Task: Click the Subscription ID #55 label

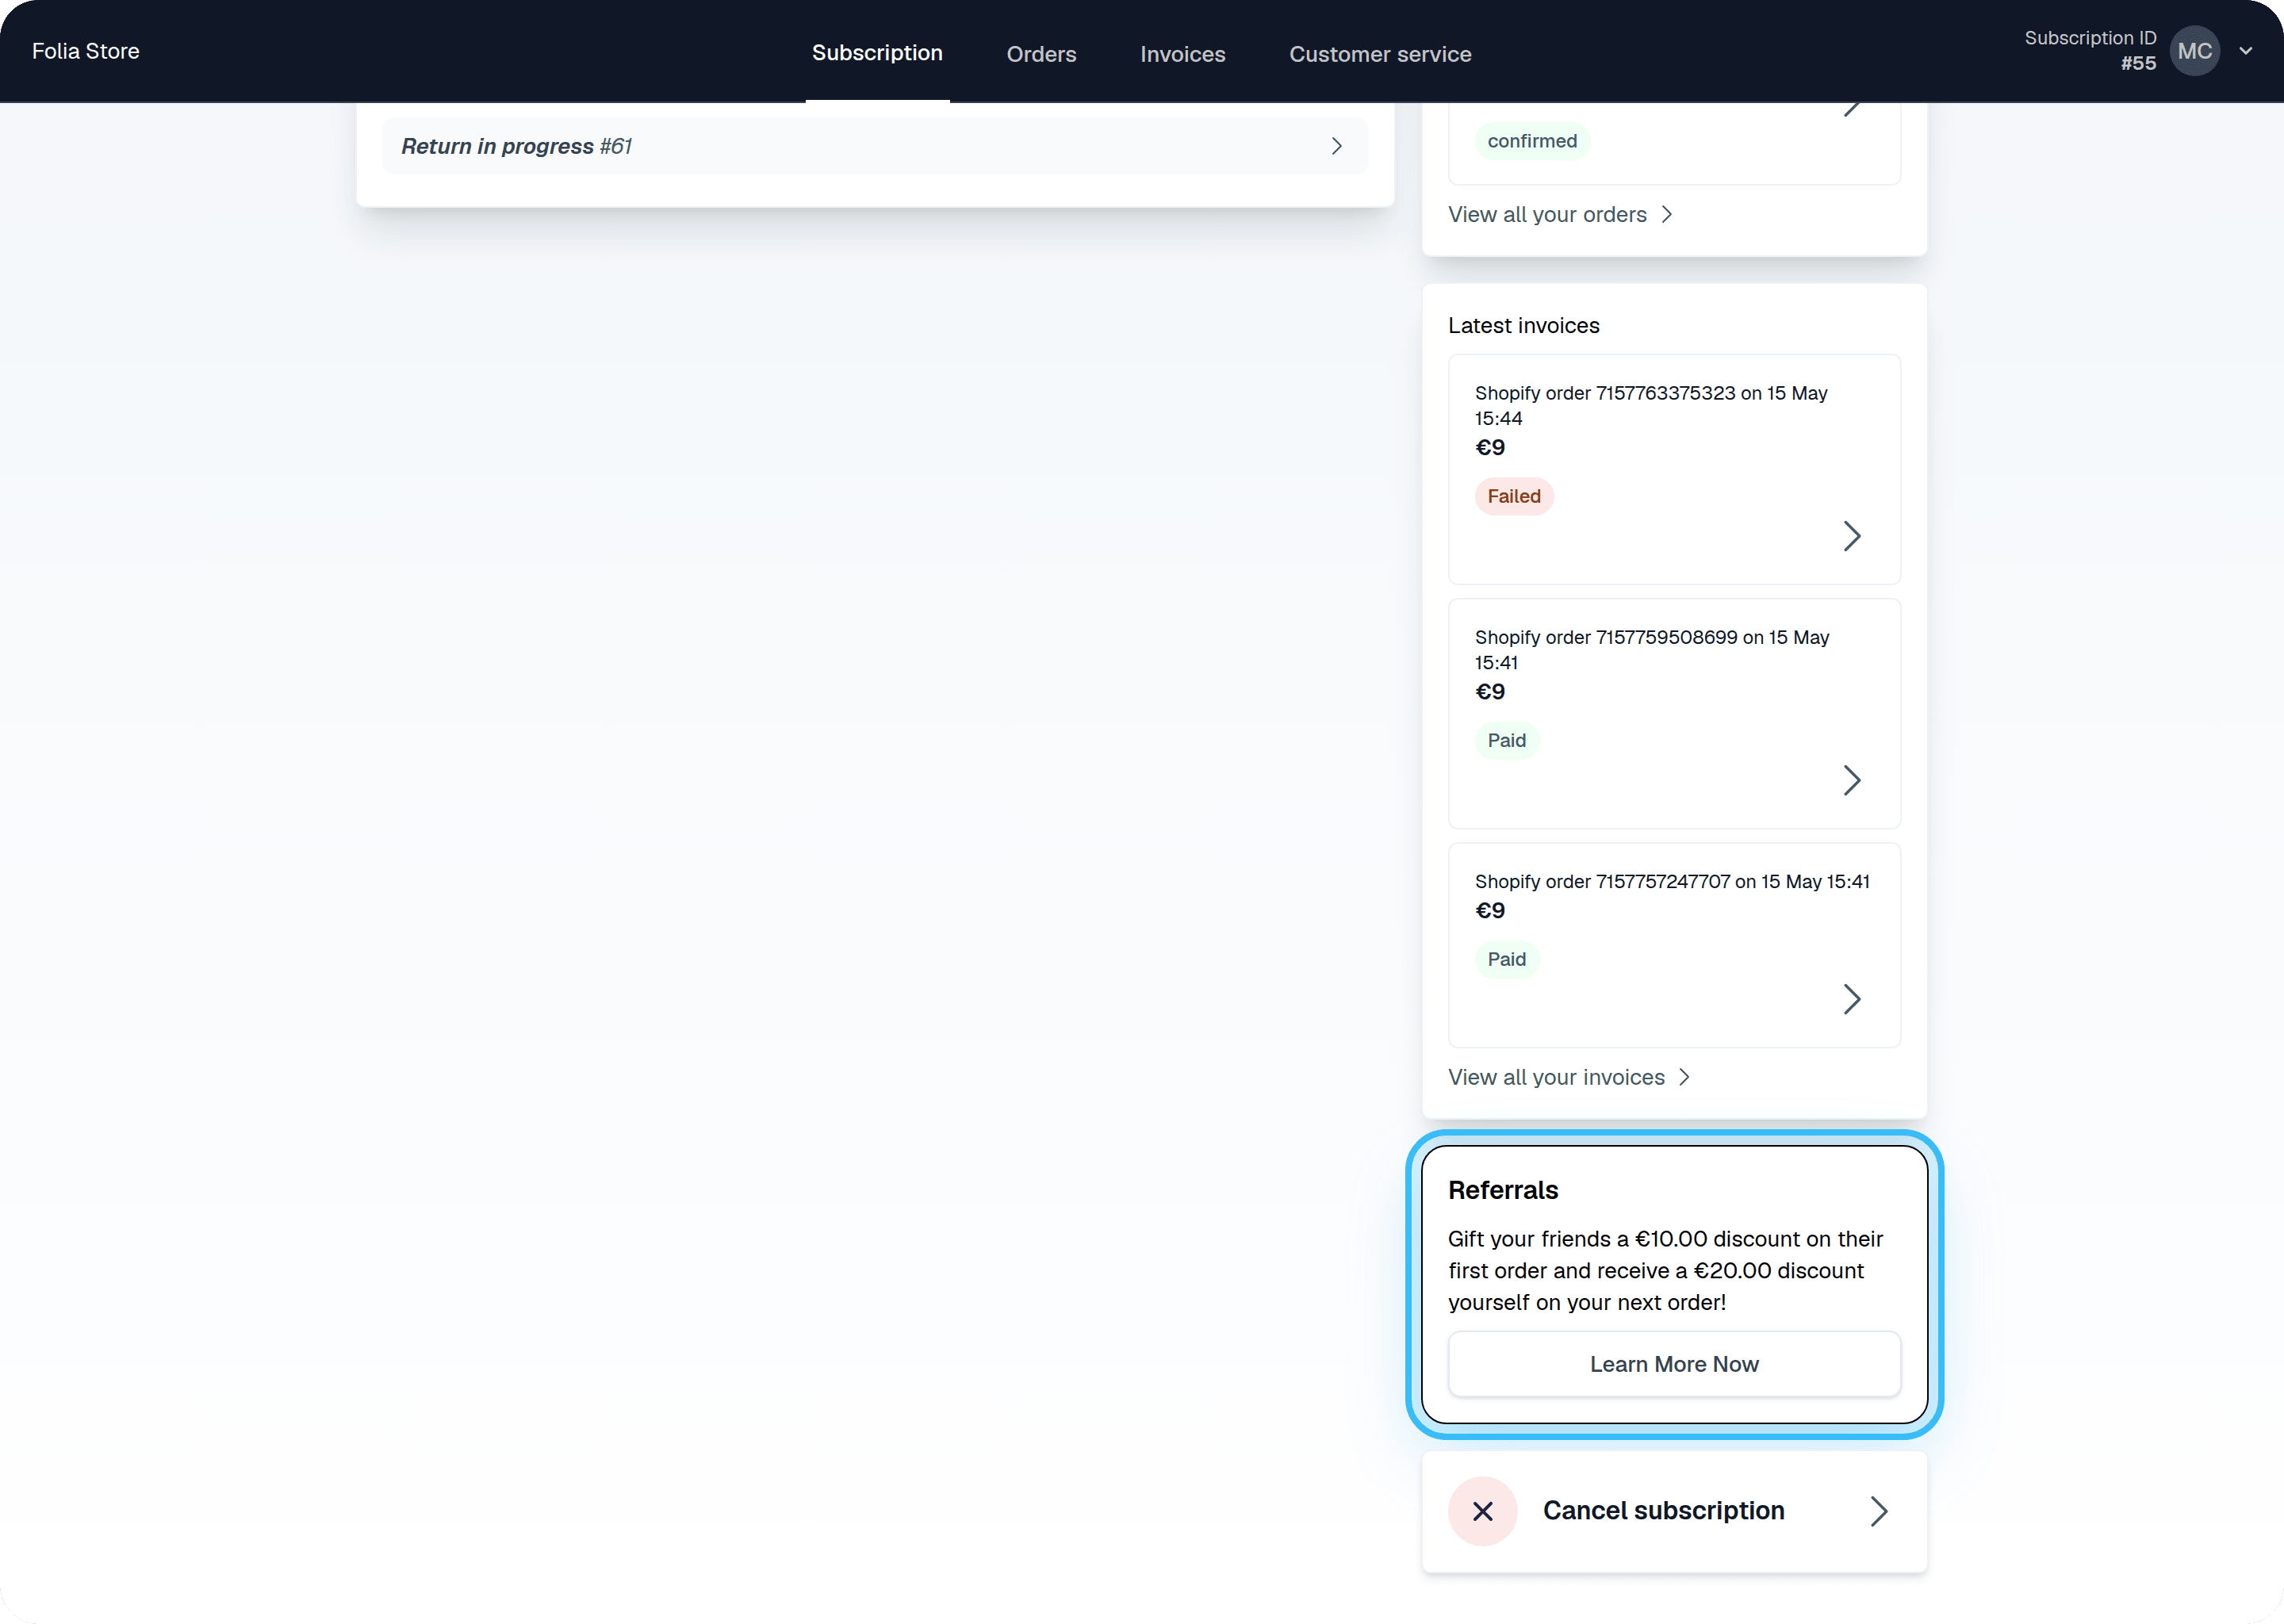Action: pos(2090,50)
